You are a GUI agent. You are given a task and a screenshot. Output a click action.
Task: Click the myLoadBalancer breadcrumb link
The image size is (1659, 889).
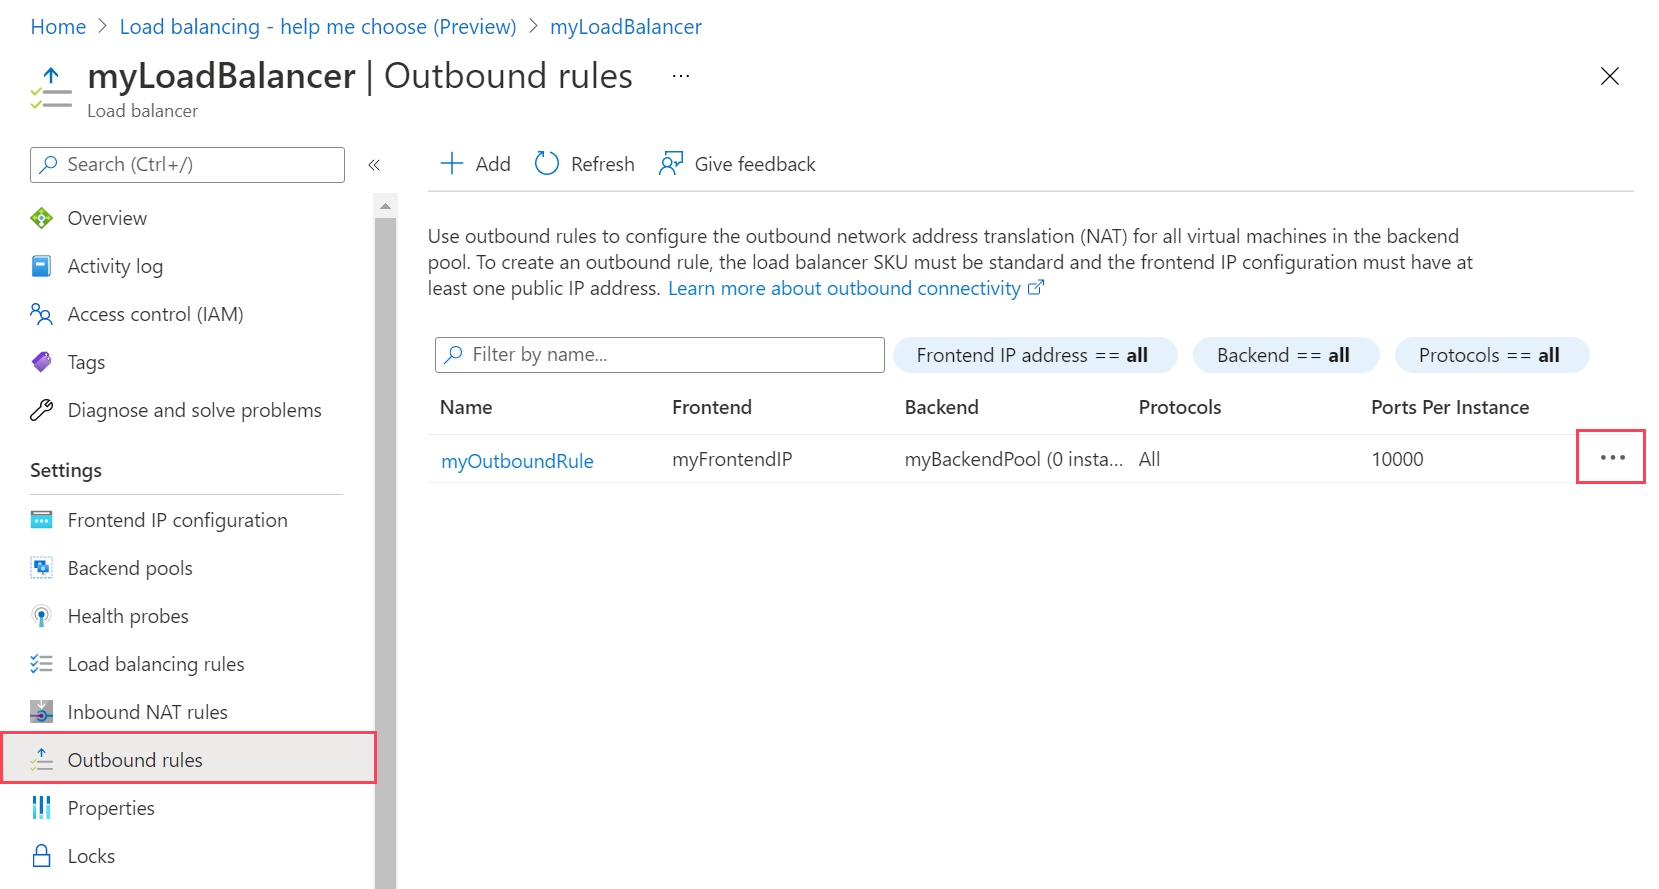pyautogui.click(x=626, y=27)
